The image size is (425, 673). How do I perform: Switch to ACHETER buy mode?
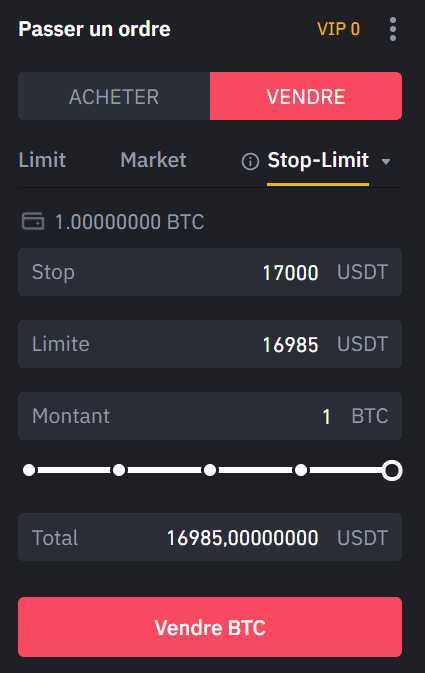point(114,96)
